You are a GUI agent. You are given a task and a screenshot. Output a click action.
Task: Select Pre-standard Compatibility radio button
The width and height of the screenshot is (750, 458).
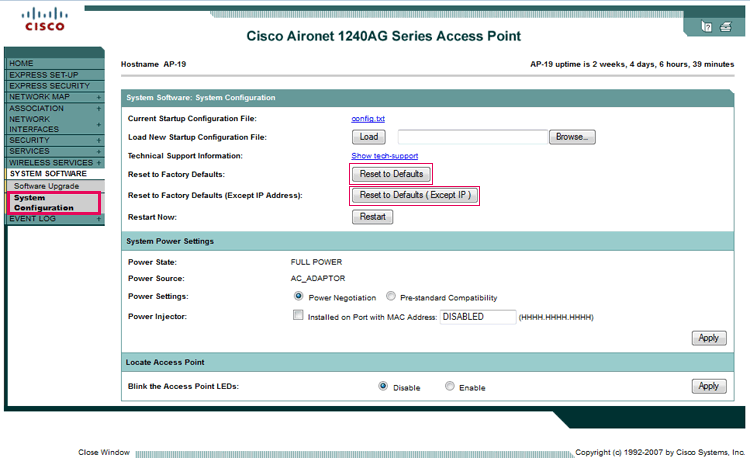pyautogui.click(x=391, y=296)
